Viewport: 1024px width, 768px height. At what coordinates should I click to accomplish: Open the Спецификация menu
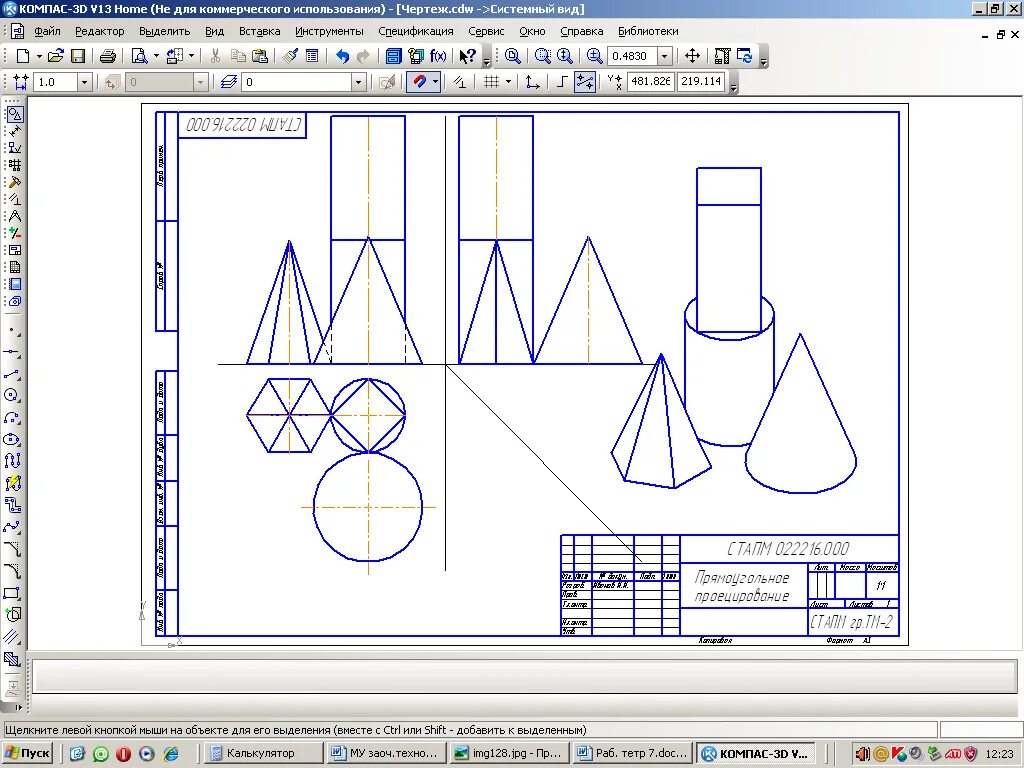click(415, 31)
